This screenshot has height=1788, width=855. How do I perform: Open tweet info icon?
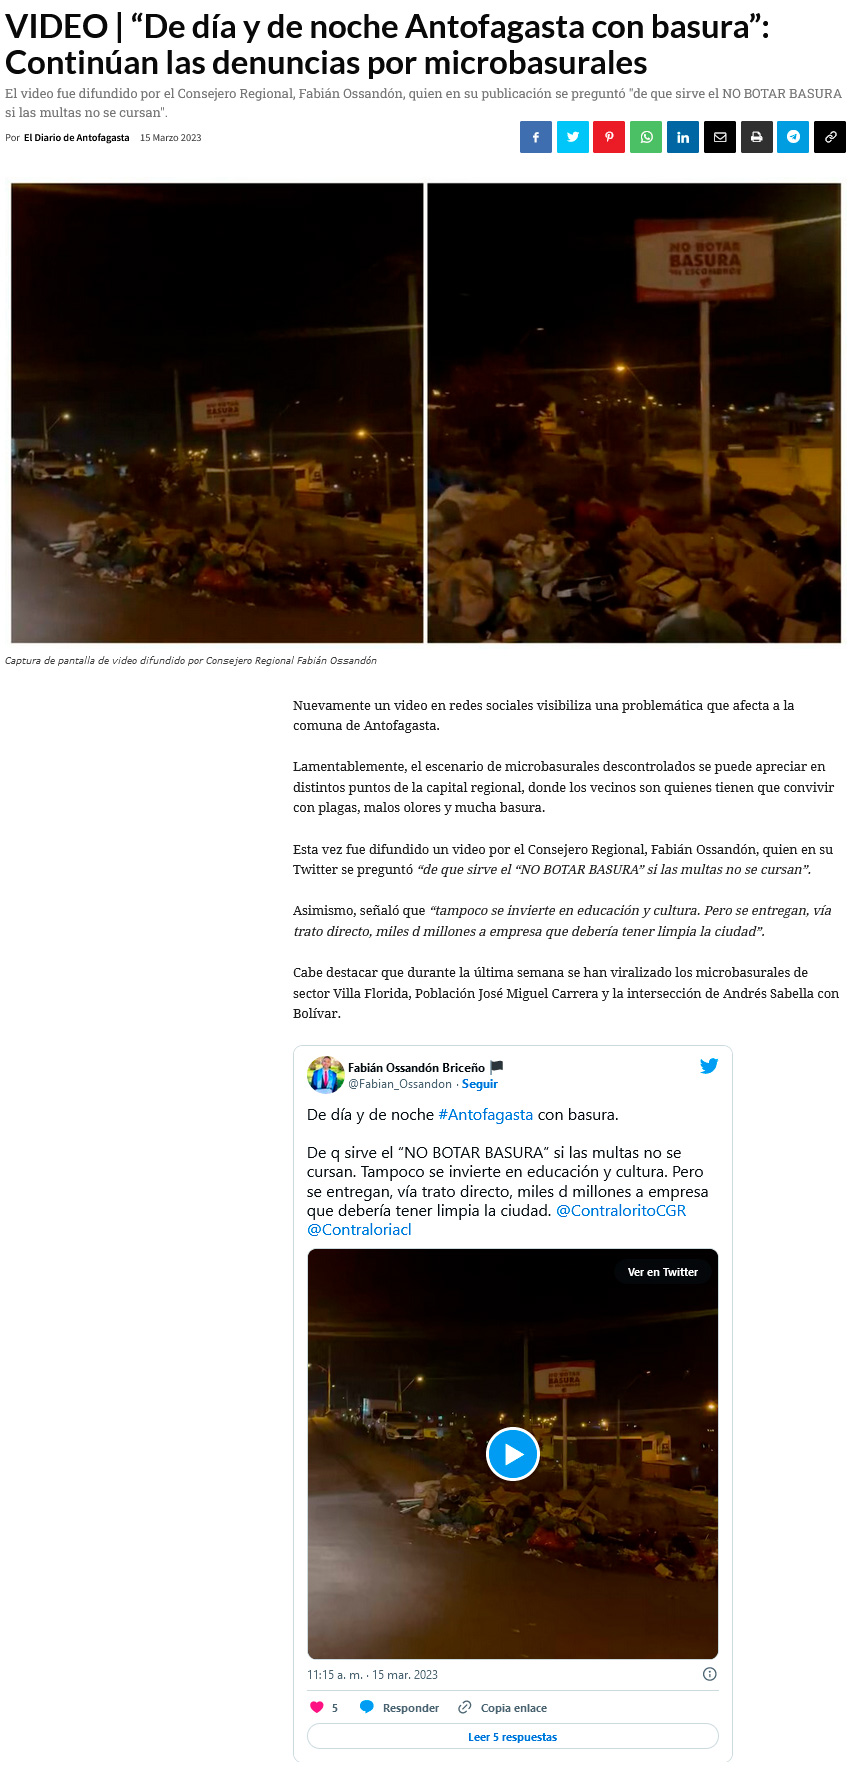(710, 1674)
